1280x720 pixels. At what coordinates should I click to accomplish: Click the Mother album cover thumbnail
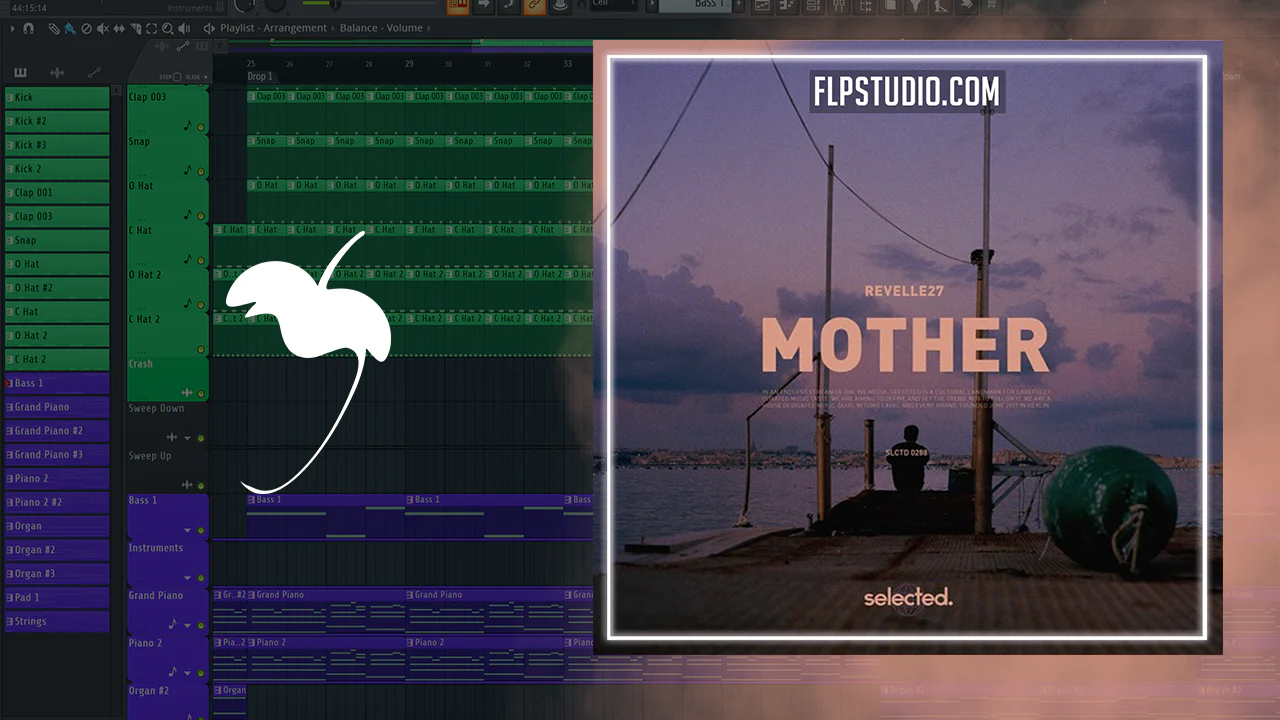coord(908,348)
